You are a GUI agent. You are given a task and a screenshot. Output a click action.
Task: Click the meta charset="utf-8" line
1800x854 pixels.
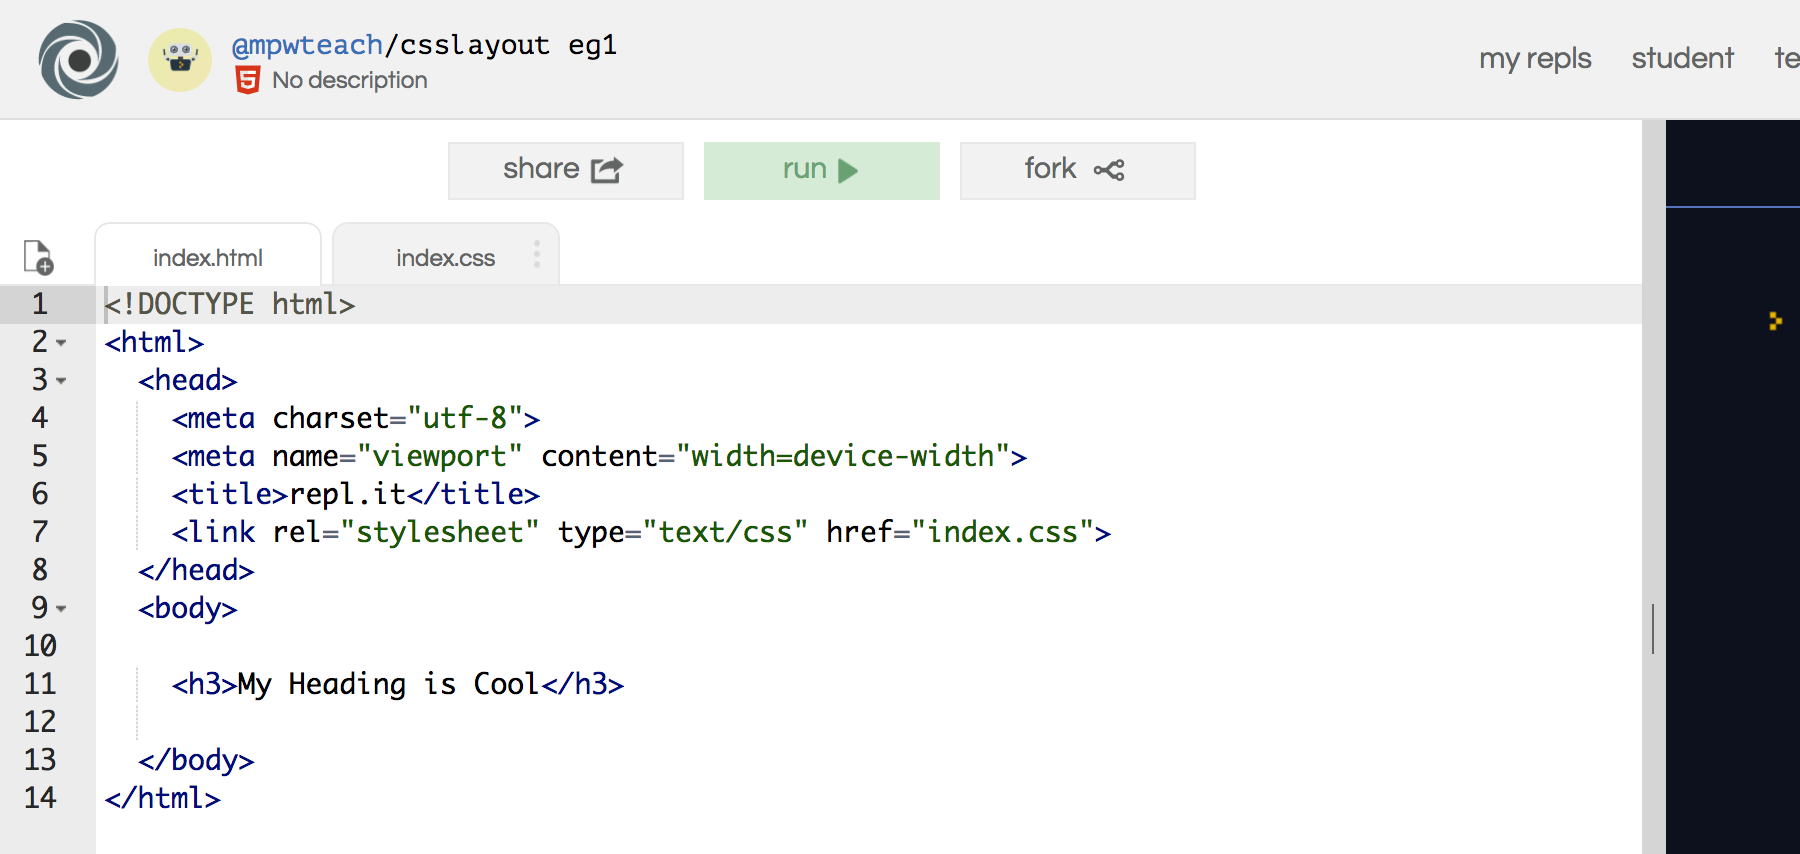click(356, 418)
